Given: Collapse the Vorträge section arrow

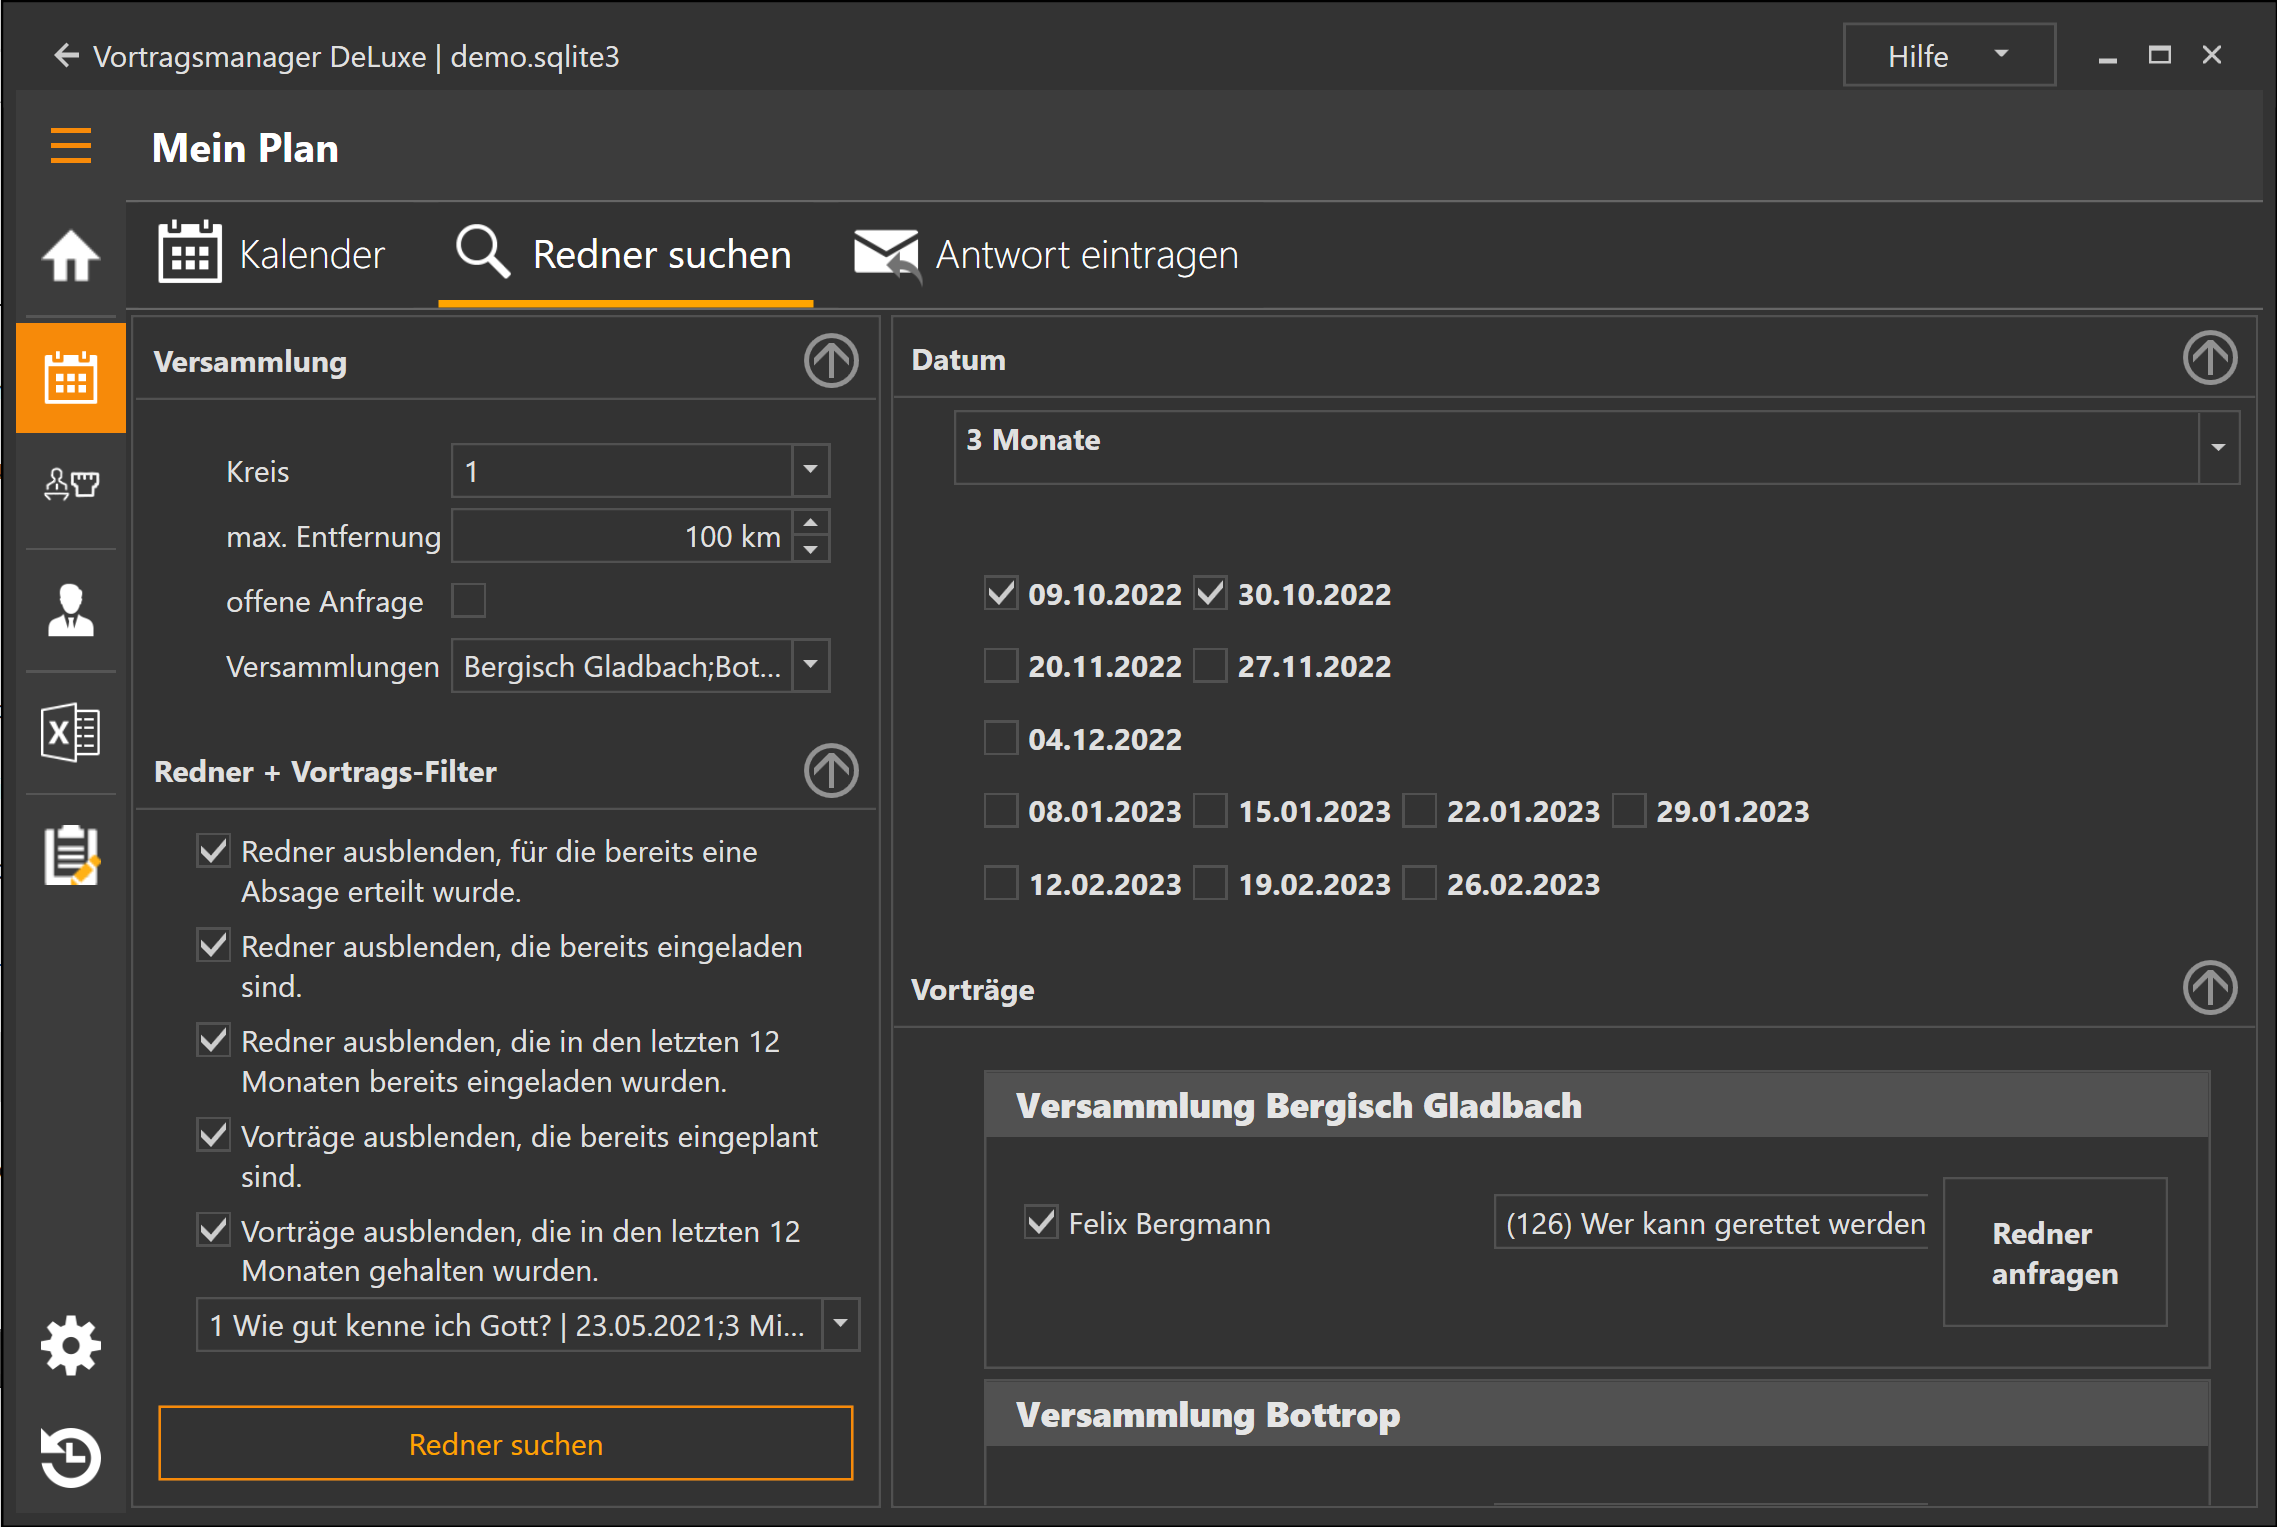Looking at the screenshot, I should [2210, 988].
